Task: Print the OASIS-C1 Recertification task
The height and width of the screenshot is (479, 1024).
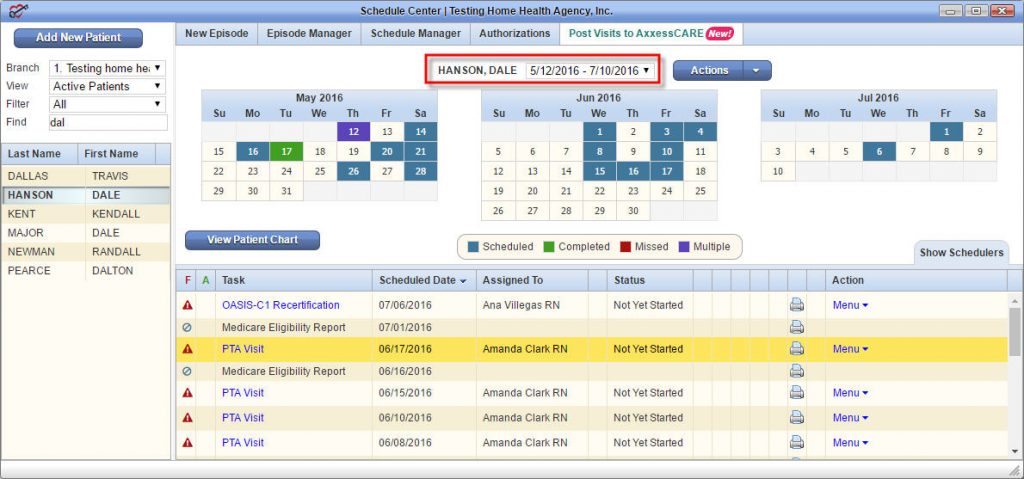Action: pos(796,305)
